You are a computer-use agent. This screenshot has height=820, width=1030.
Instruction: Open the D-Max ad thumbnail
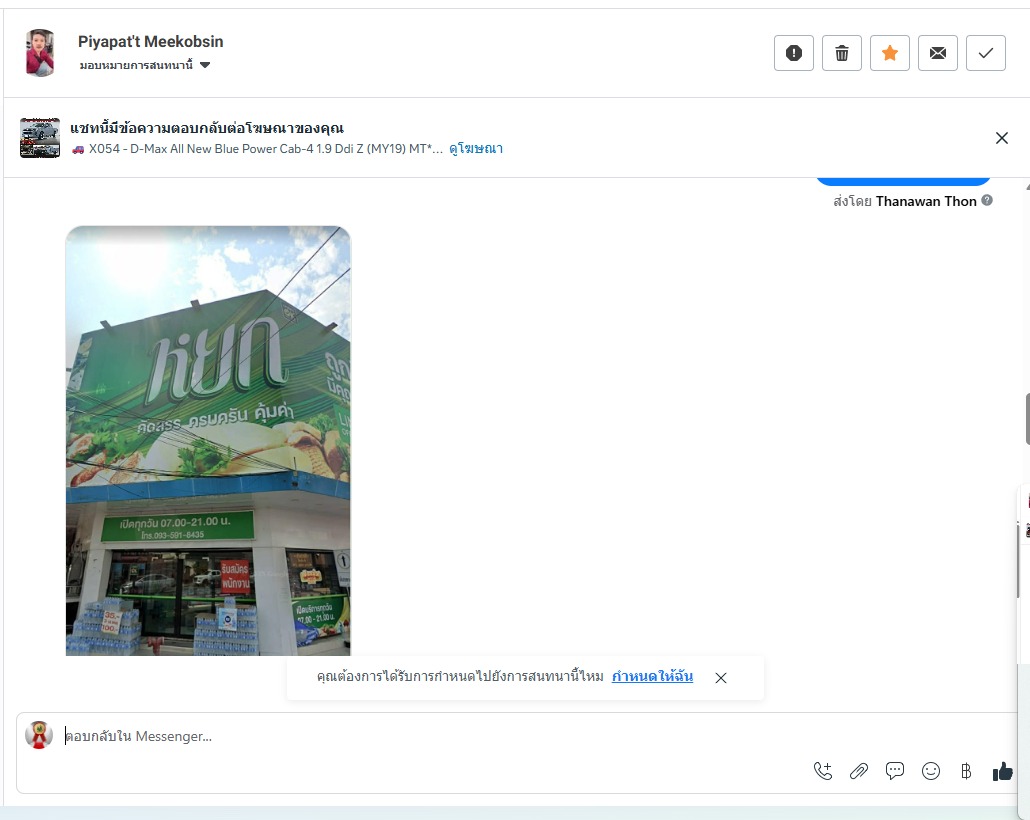click(x=39, y=137)
